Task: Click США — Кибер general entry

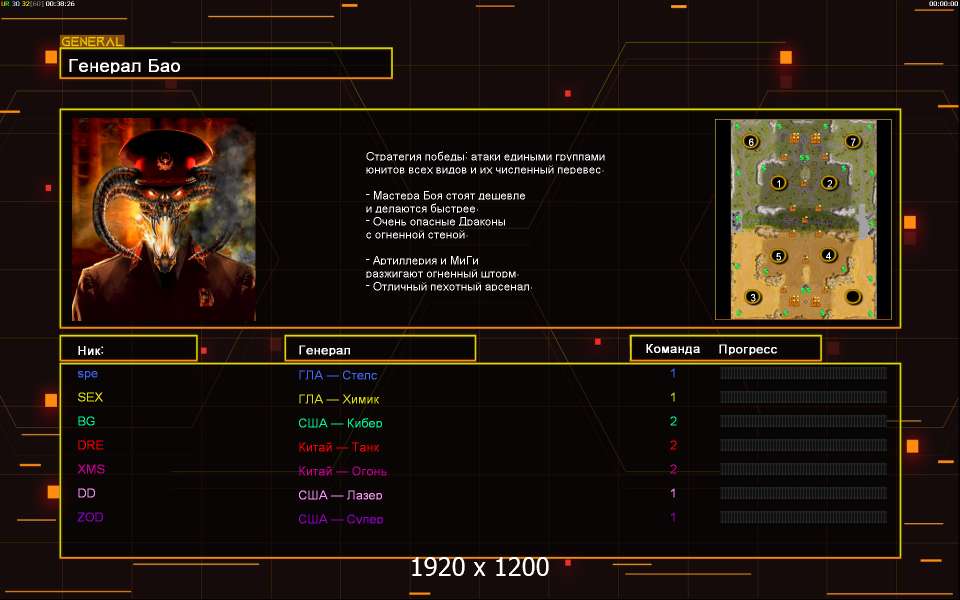Action: (340, 423)
